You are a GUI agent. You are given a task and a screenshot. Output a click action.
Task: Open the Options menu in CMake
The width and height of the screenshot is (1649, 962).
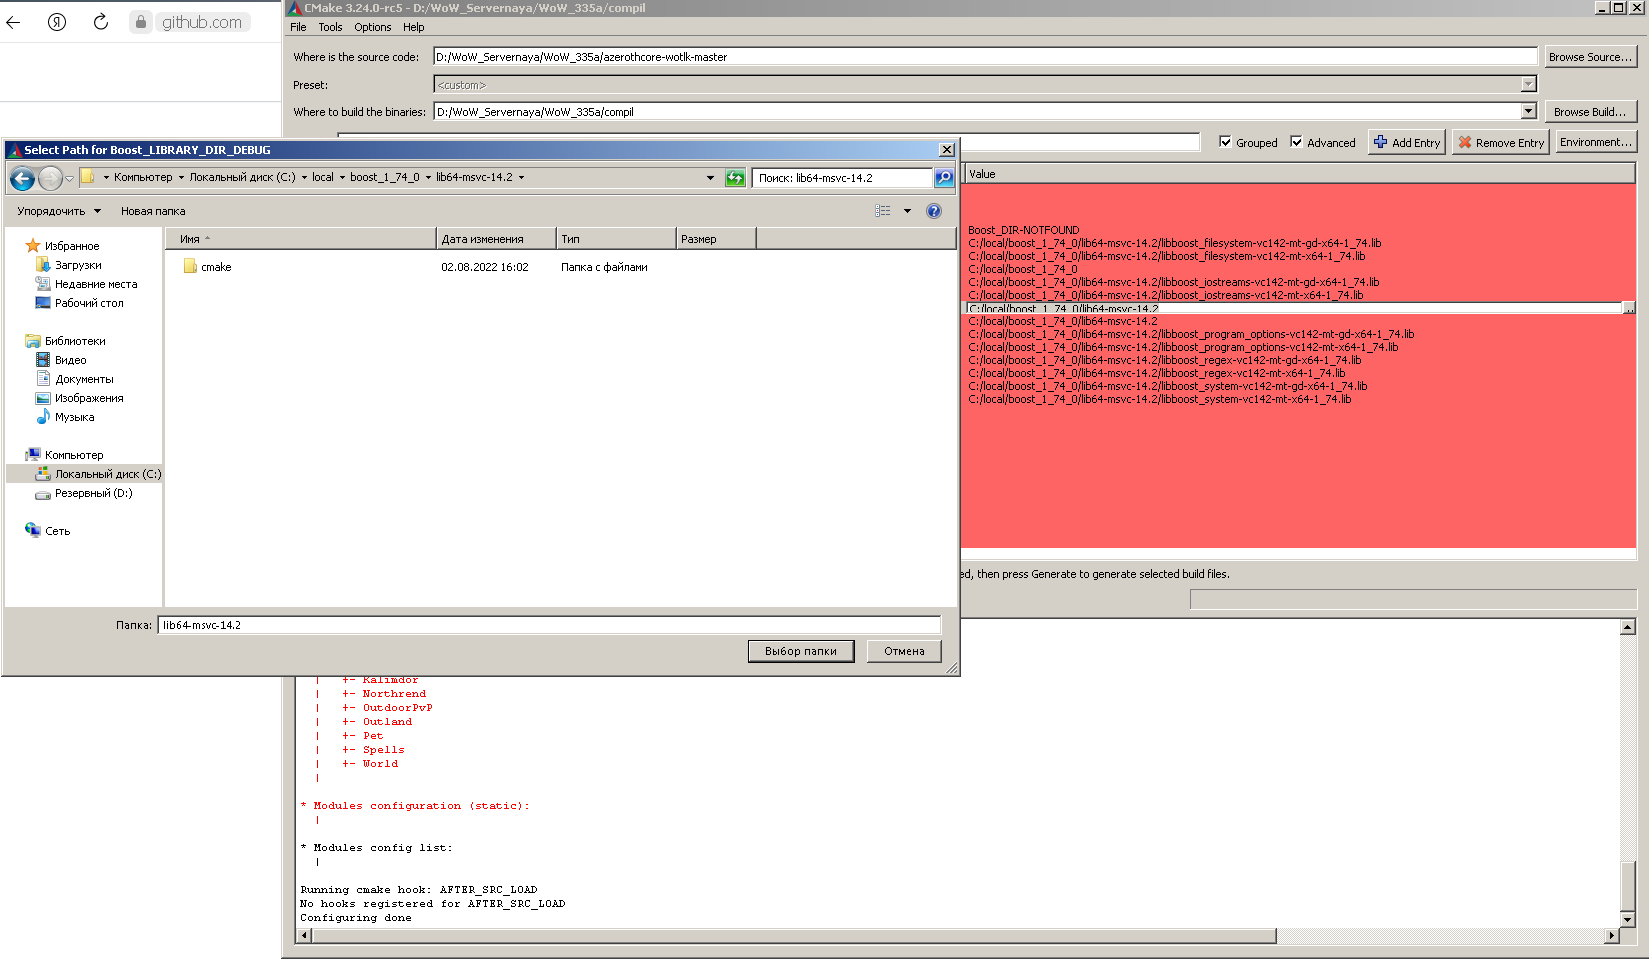click(x=372, y=27)
